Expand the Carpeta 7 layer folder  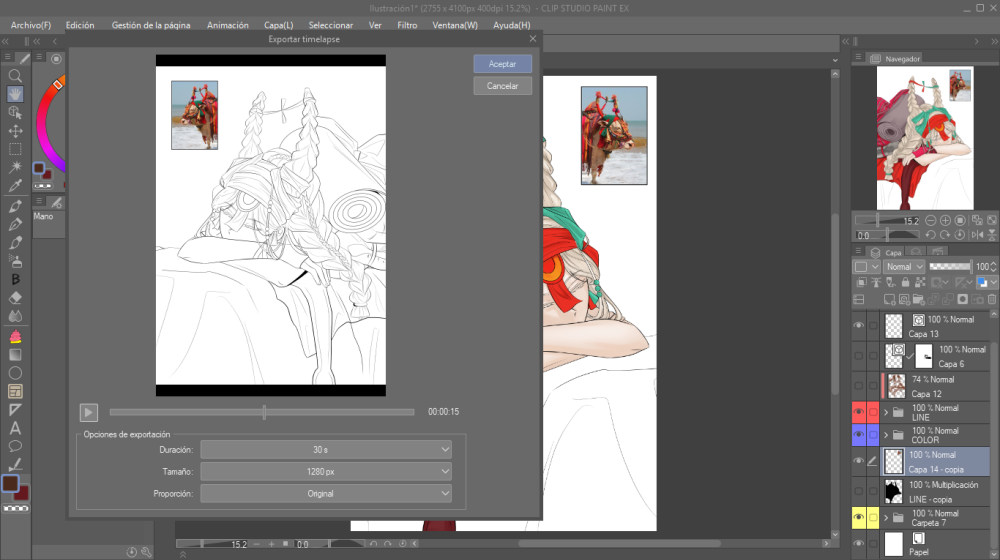point(886,517)
